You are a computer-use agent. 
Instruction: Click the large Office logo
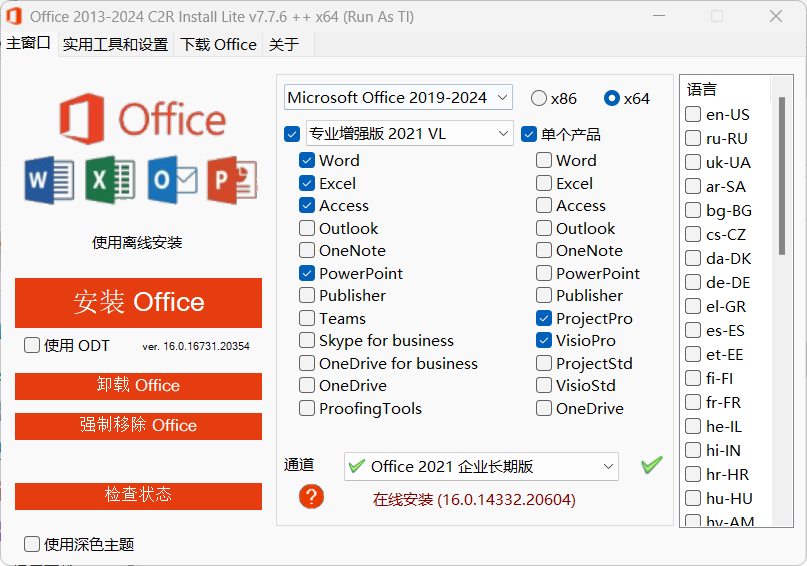(143, 119)
